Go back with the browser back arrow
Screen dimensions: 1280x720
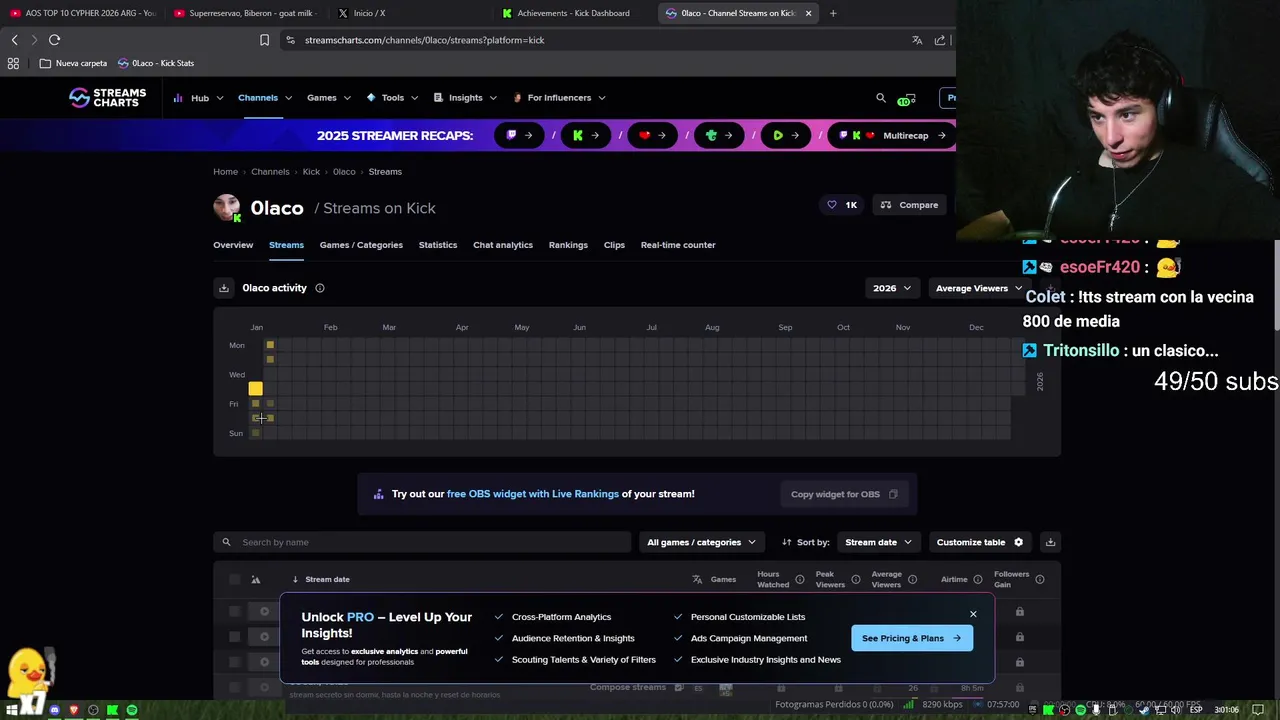(14, 40)
